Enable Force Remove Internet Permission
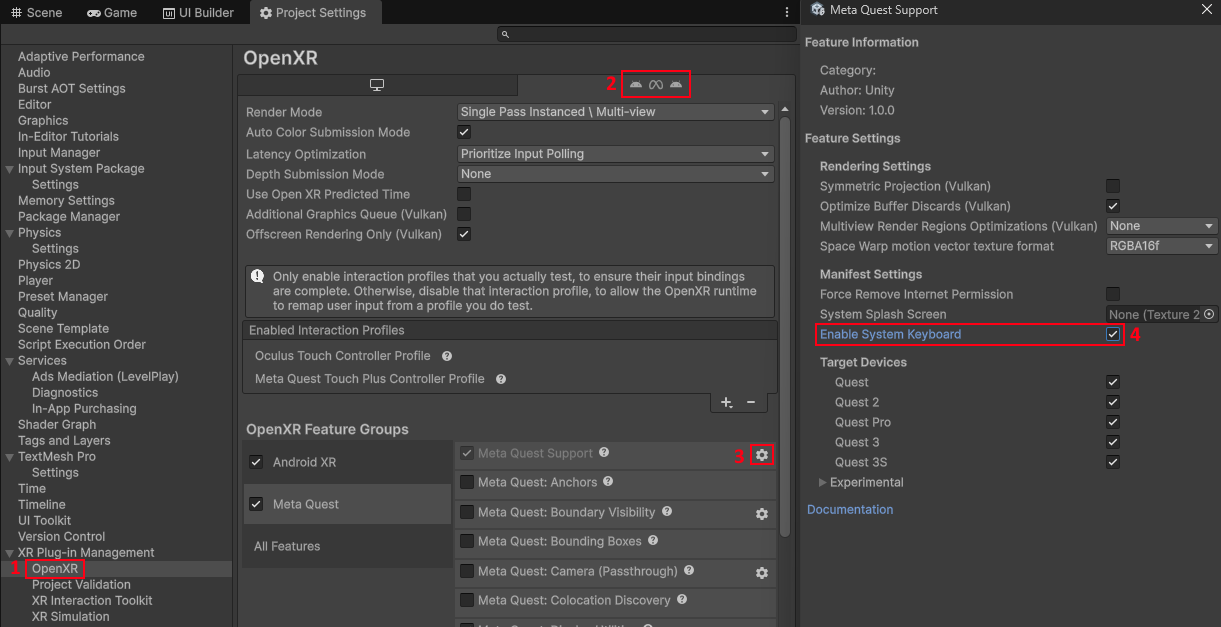This screenshot has height=627, width=1221. pyautogui.click(x=1113, y=294)
